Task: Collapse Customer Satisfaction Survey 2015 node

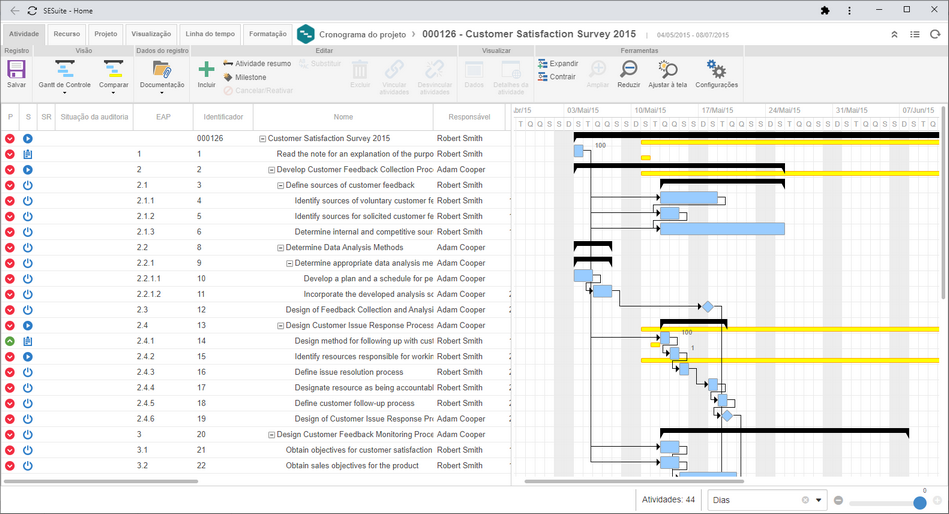Action: point(263,139)
